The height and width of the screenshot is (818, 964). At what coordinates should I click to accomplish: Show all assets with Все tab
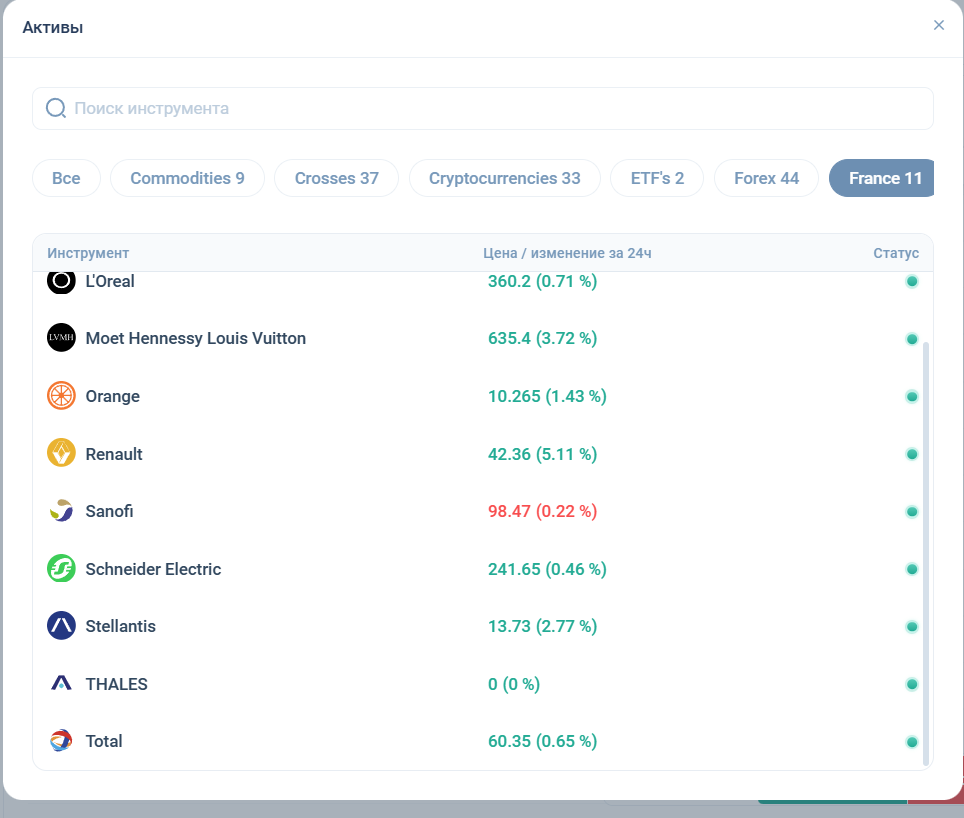click(x=66, y=178)
